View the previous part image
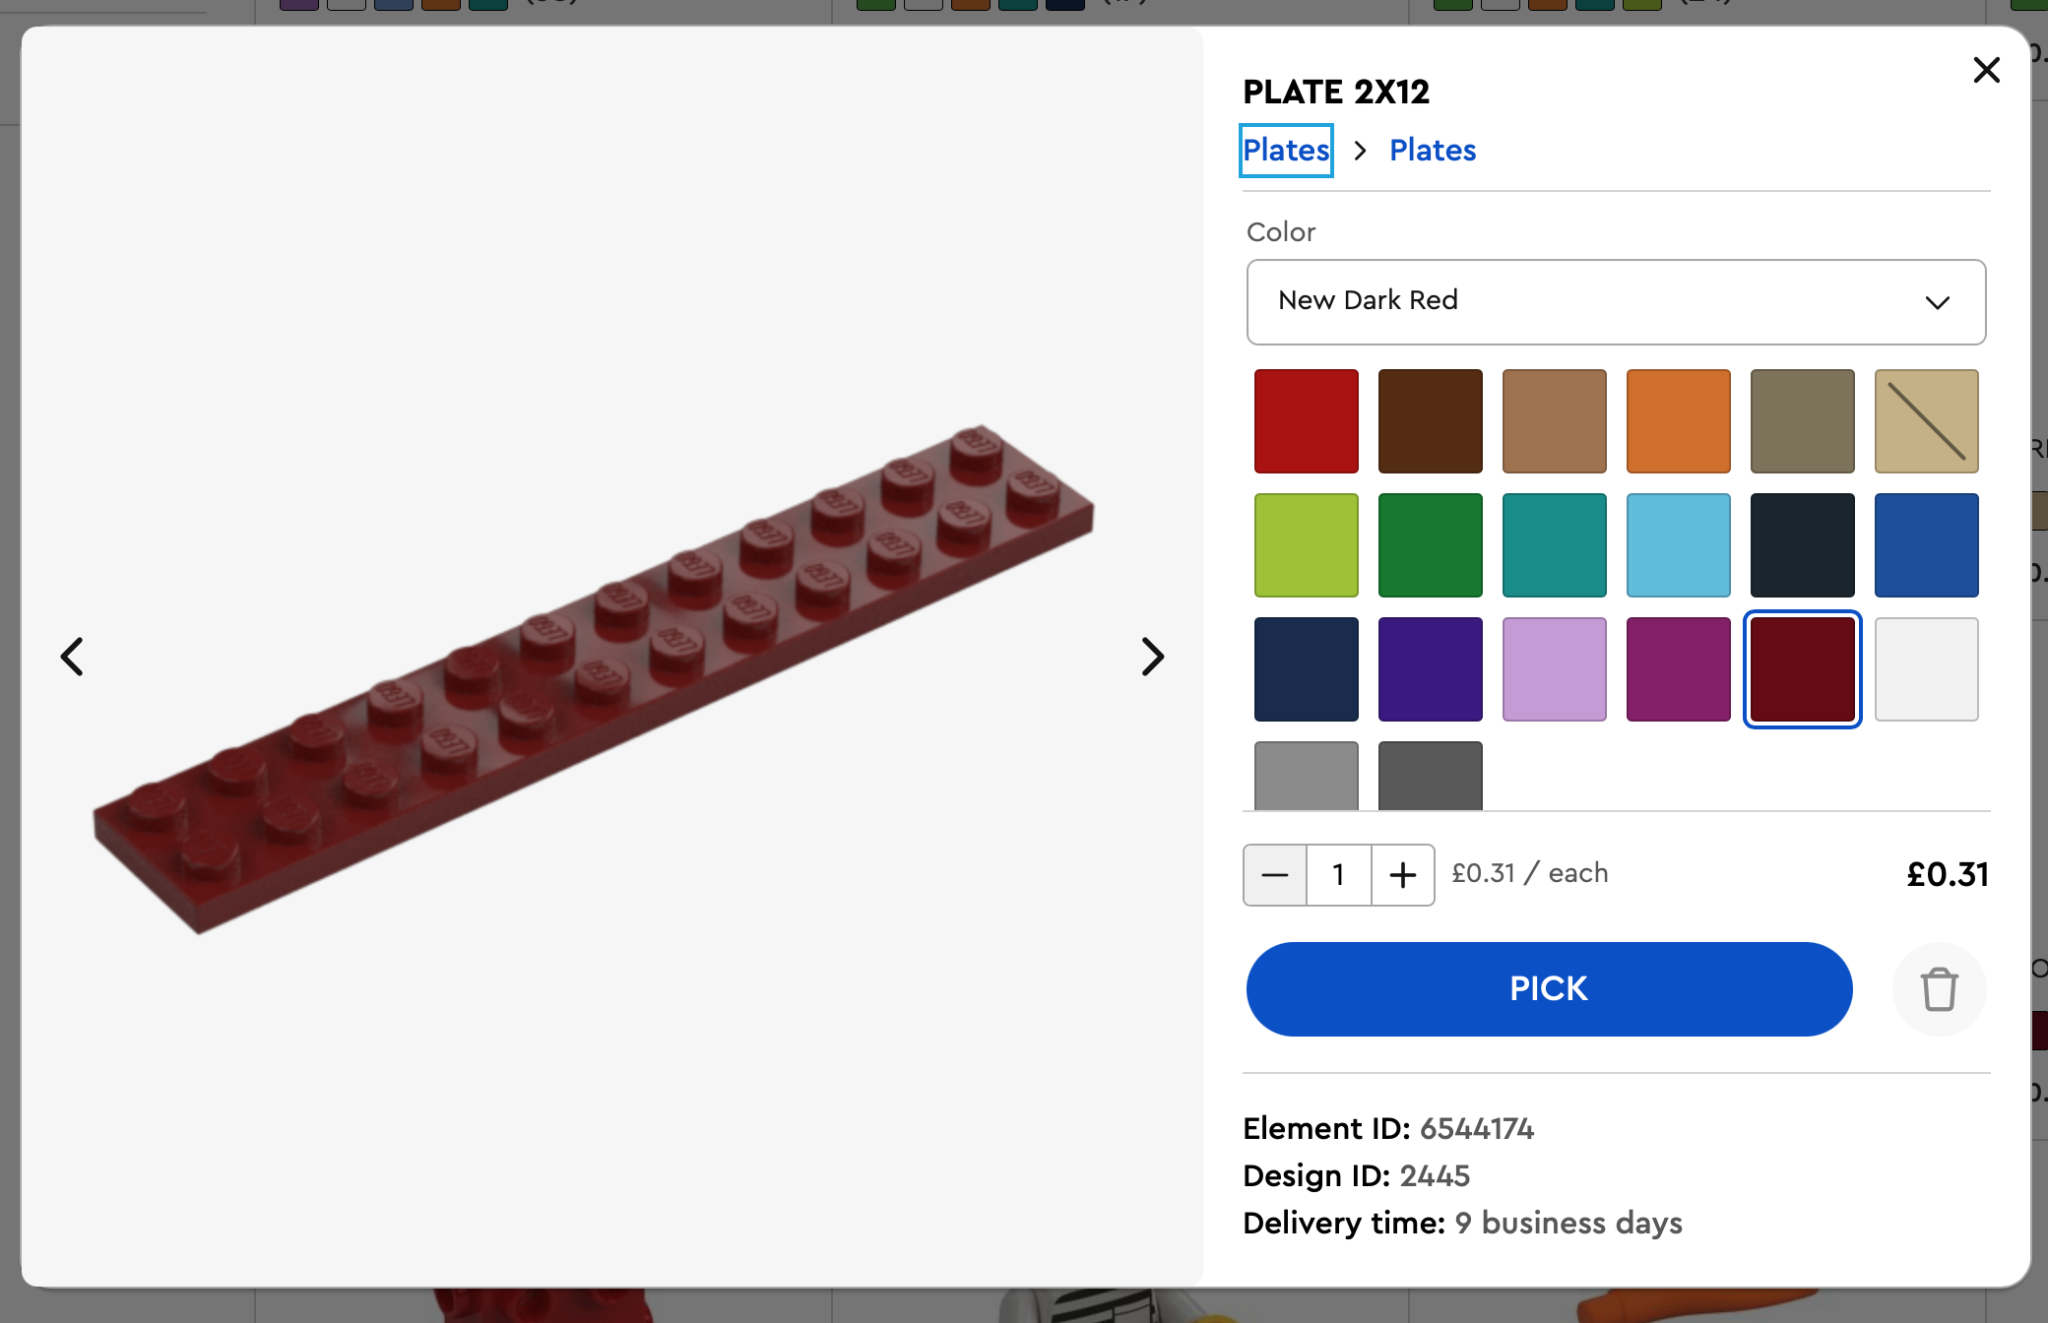 pos(71,656)
